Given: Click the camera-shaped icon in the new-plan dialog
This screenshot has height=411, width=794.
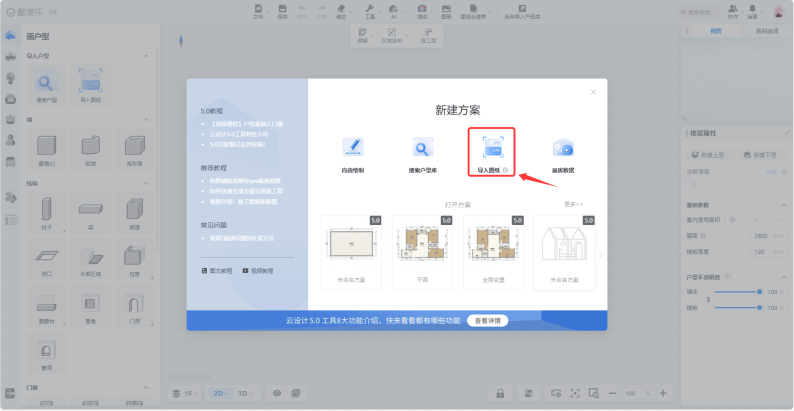Looking at the screenshot, I should (563, 148).
